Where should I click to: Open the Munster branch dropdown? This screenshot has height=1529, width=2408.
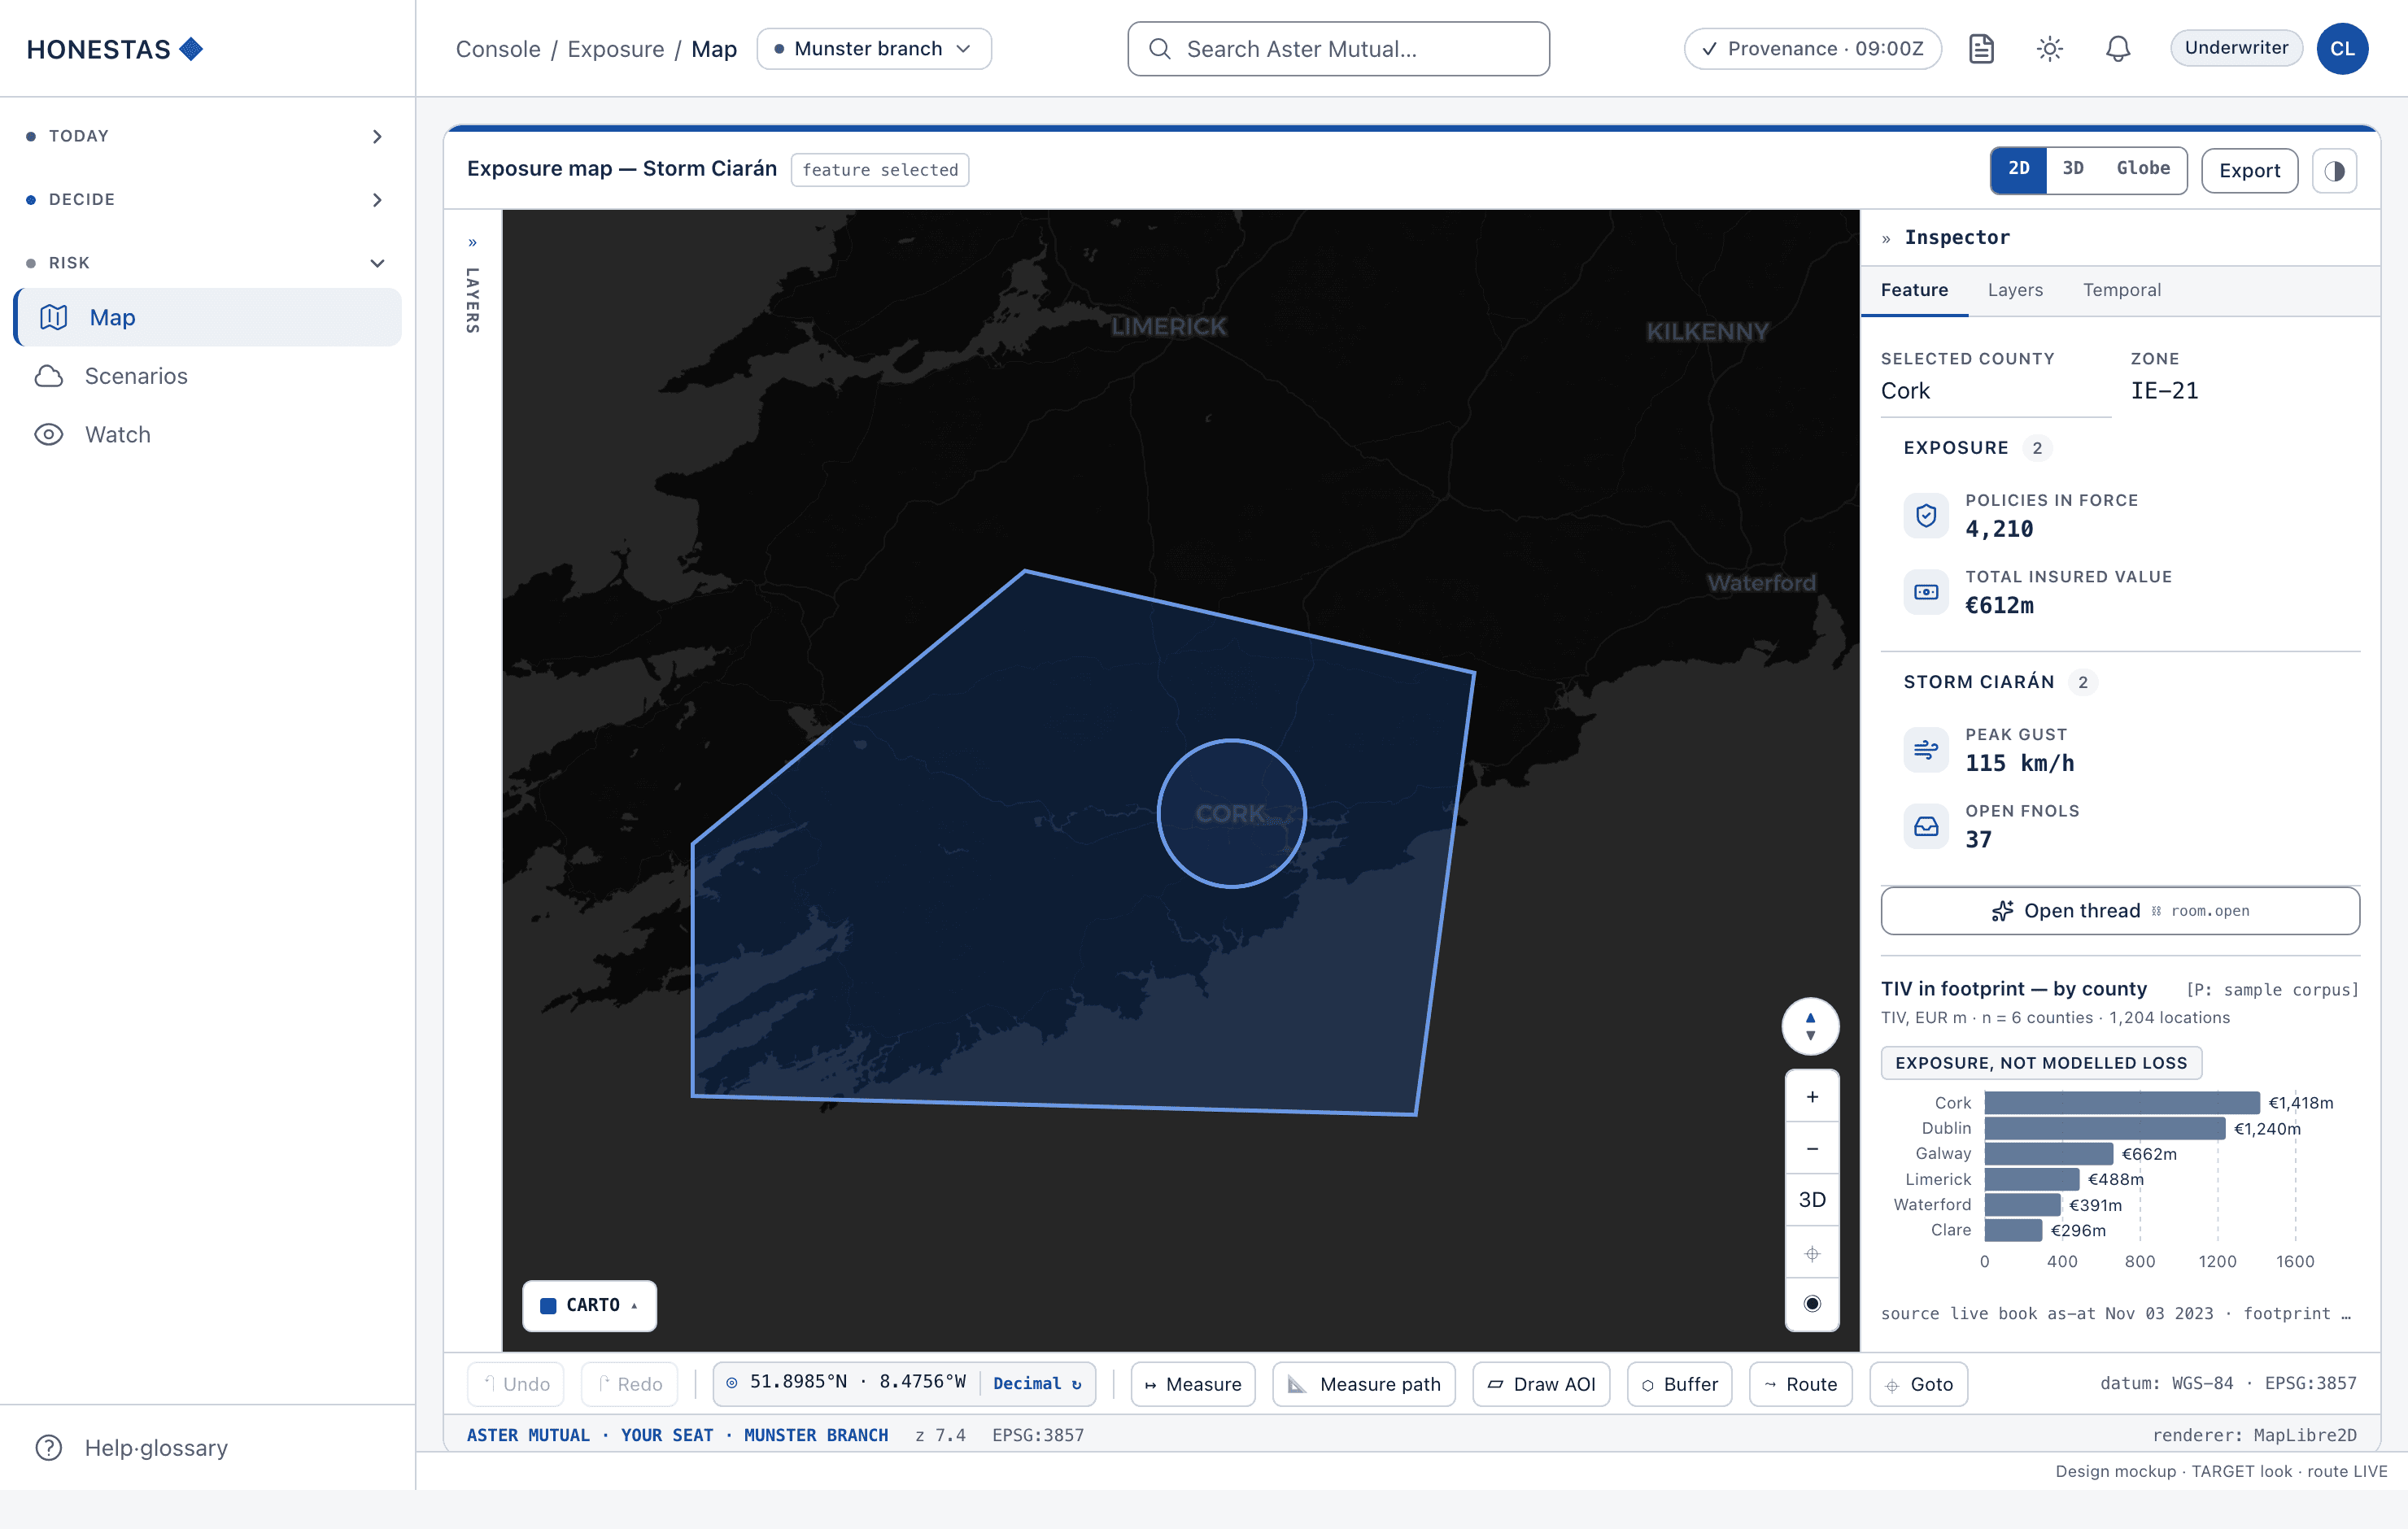873,49
